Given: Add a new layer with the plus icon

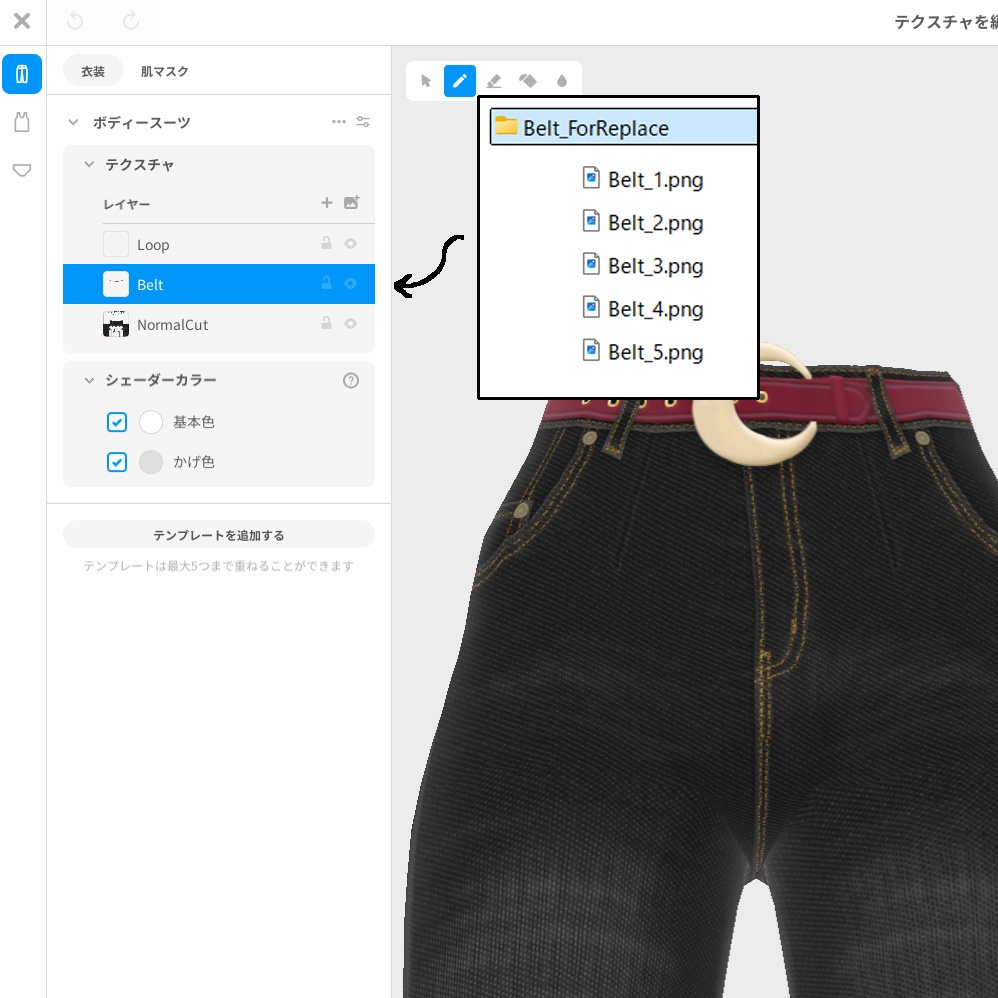Looking at the screenshot, I should pyautogui.click(x=327, y=203).
